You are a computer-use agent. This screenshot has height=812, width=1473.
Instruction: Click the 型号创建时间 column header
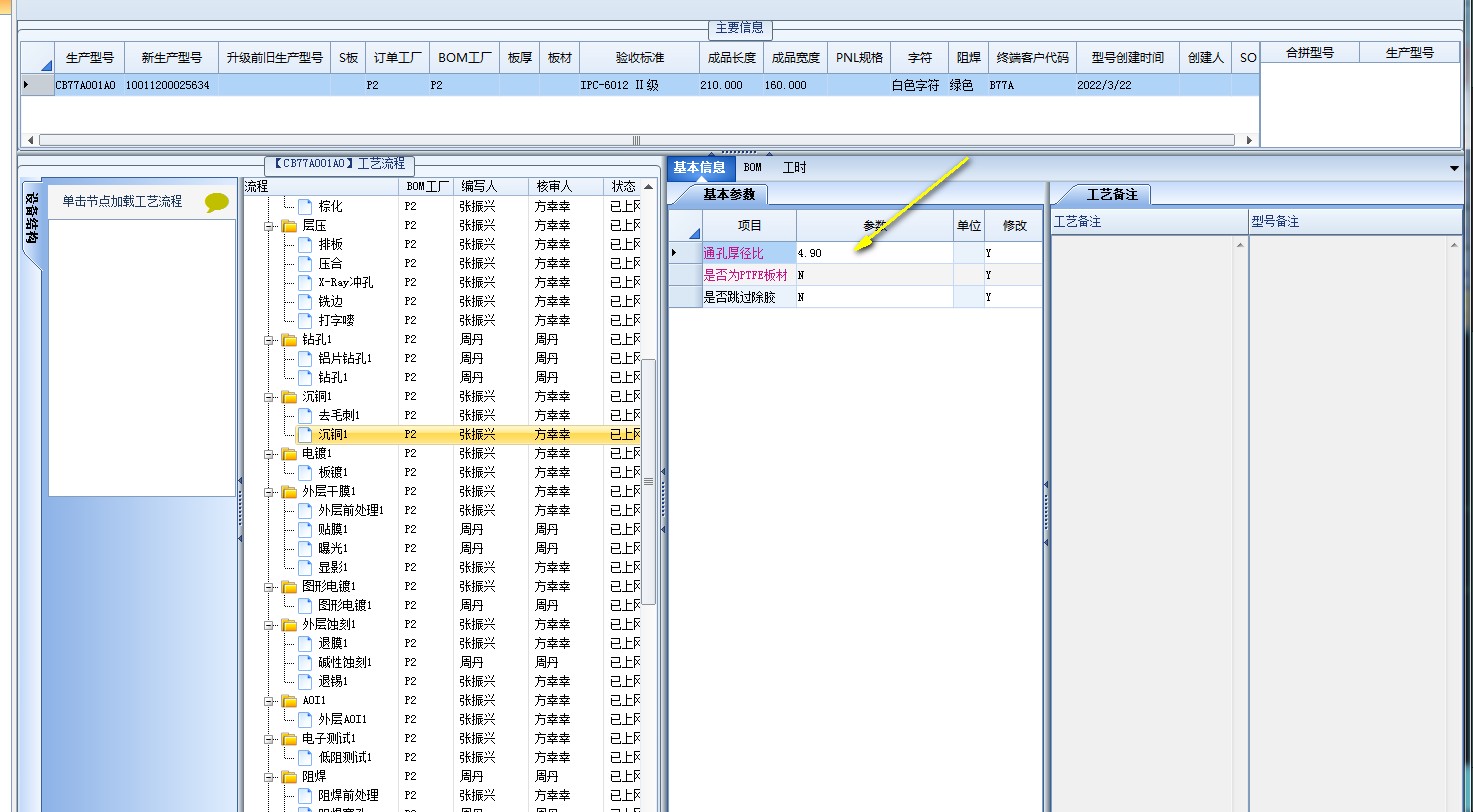pos(1128,57)
